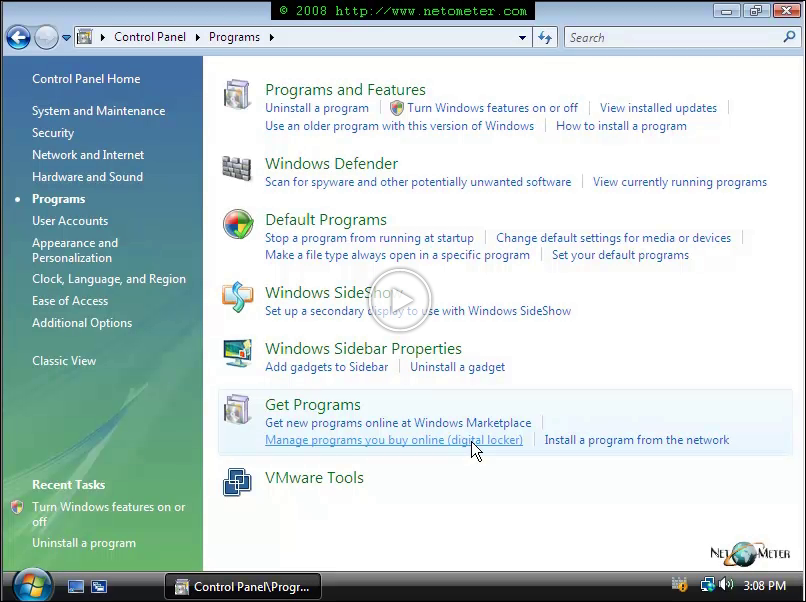Open Ease of Access category
The height and width of the screenshot is (602, 806).
pos(70,301)
